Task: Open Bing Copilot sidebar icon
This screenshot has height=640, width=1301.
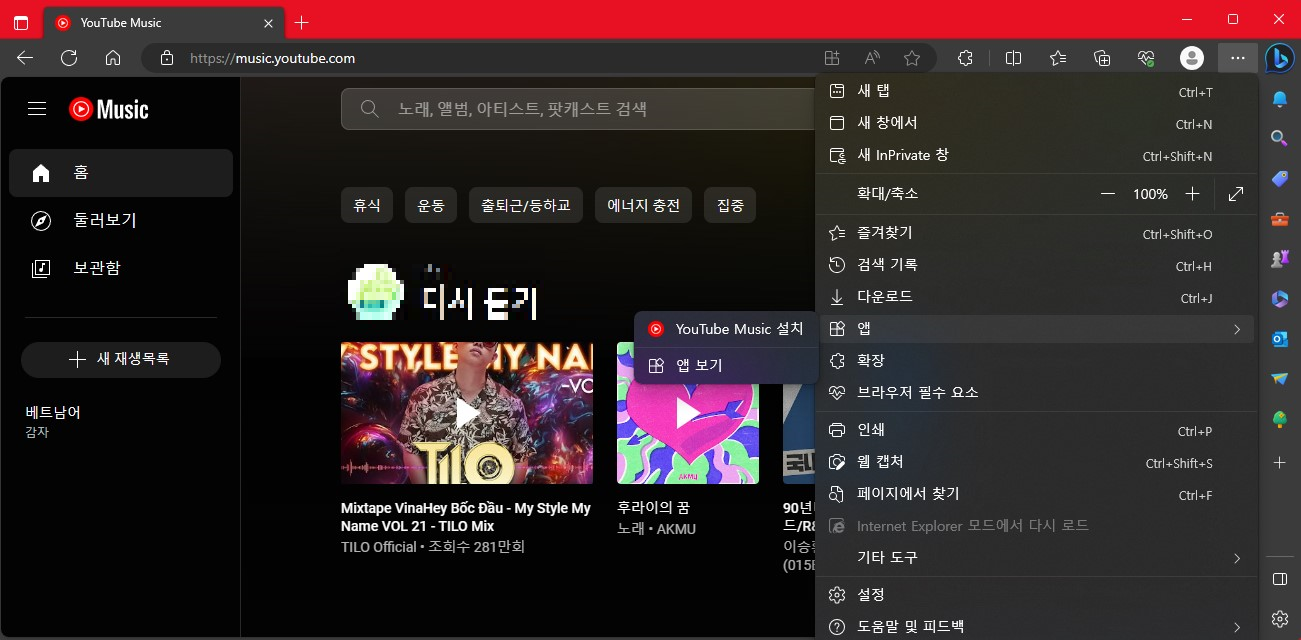Action: [x=1280, y=58]
